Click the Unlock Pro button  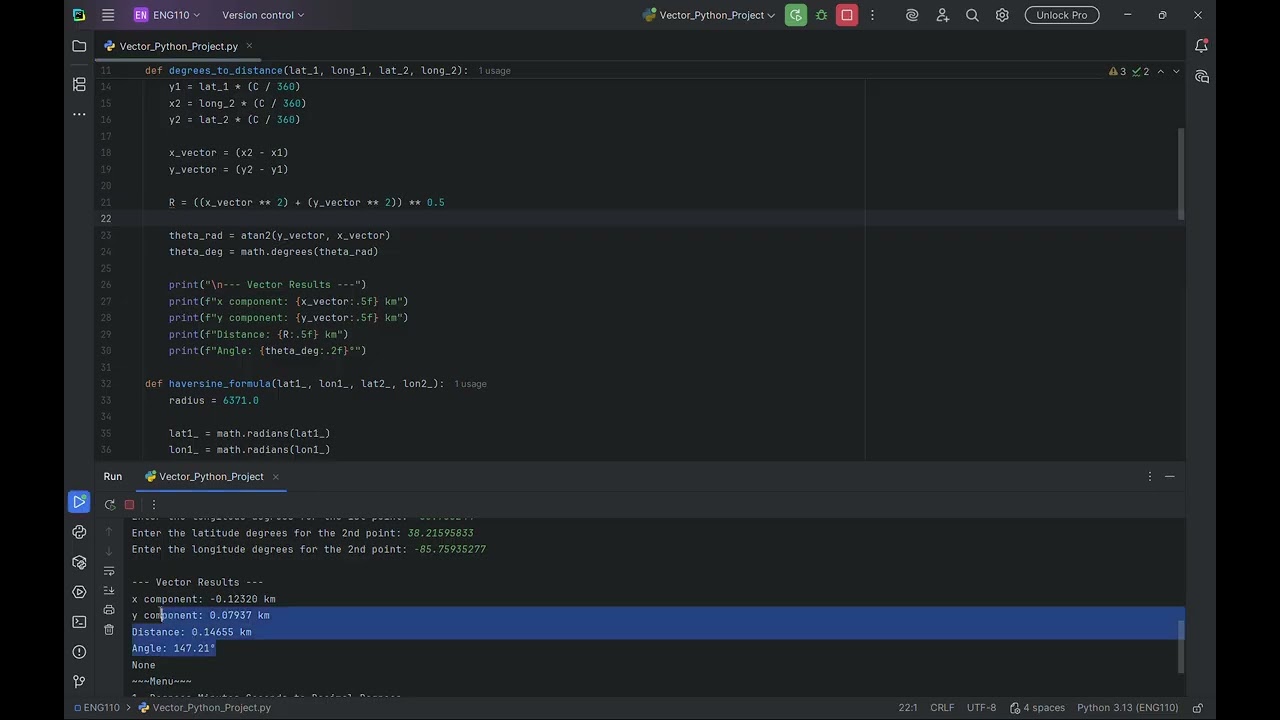pyautogui.click(x=1062, y=15)
